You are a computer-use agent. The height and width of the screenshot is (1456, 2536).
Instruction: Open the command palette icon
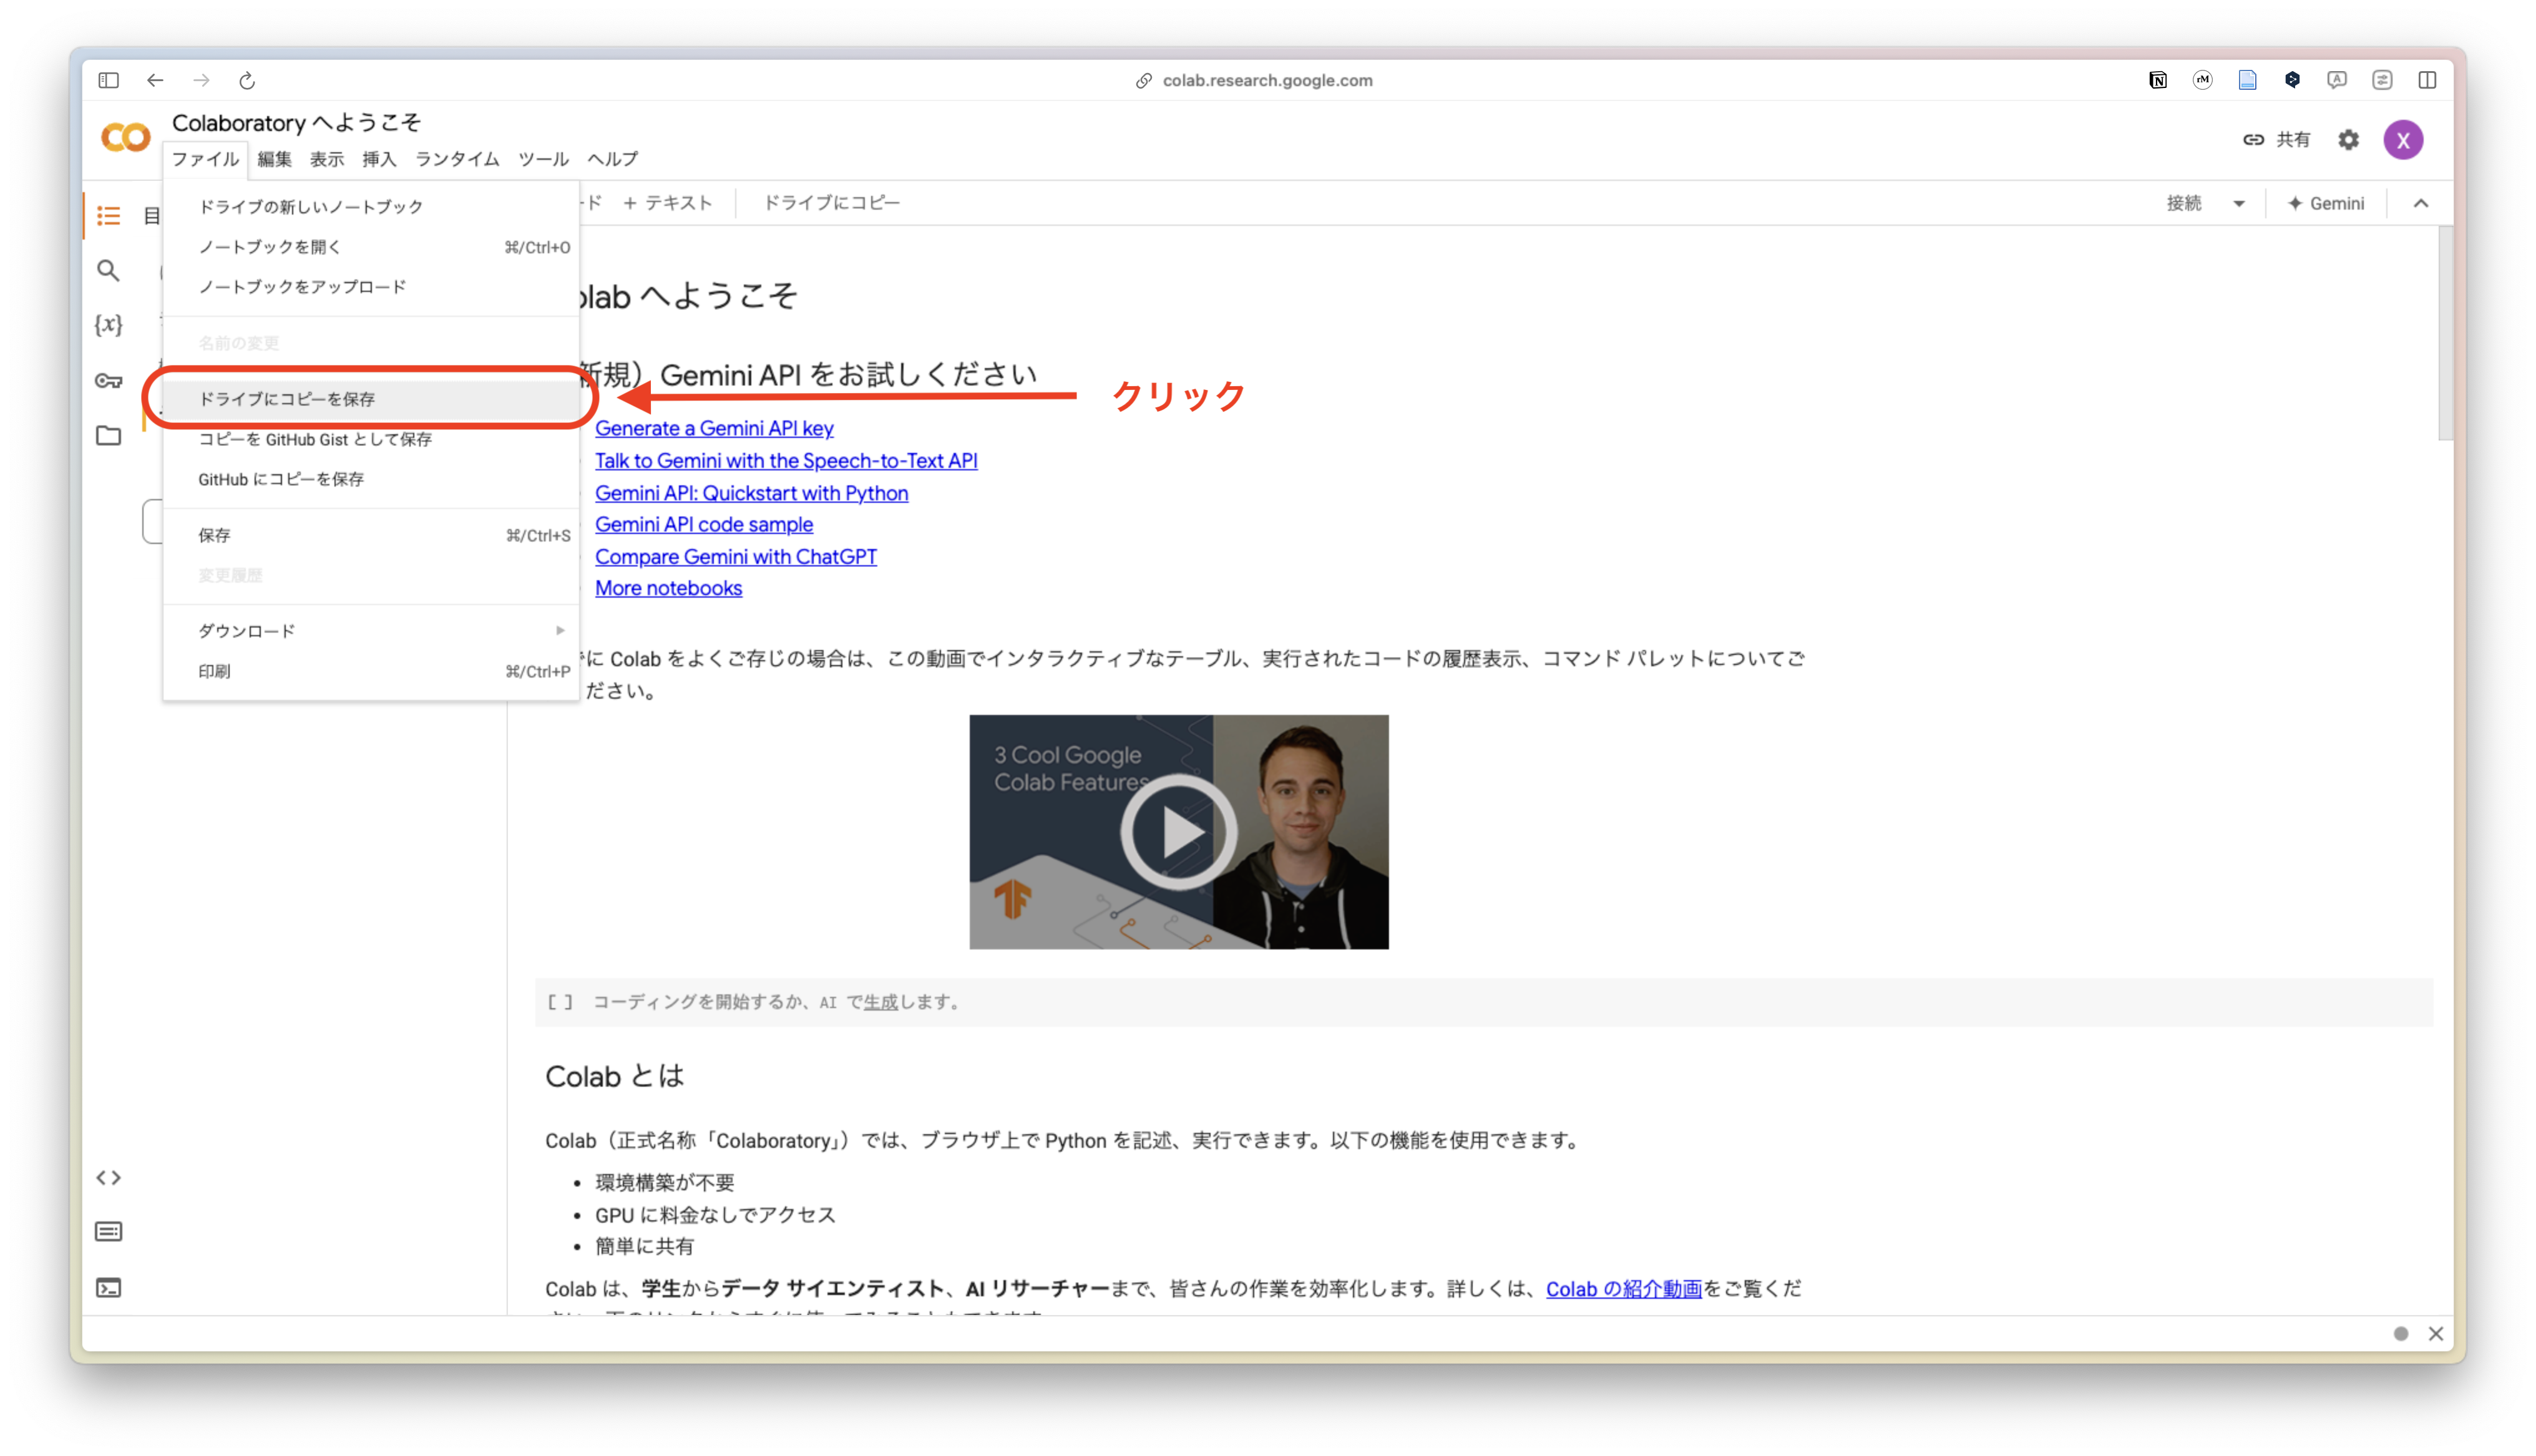click(x=108, y=1231)
